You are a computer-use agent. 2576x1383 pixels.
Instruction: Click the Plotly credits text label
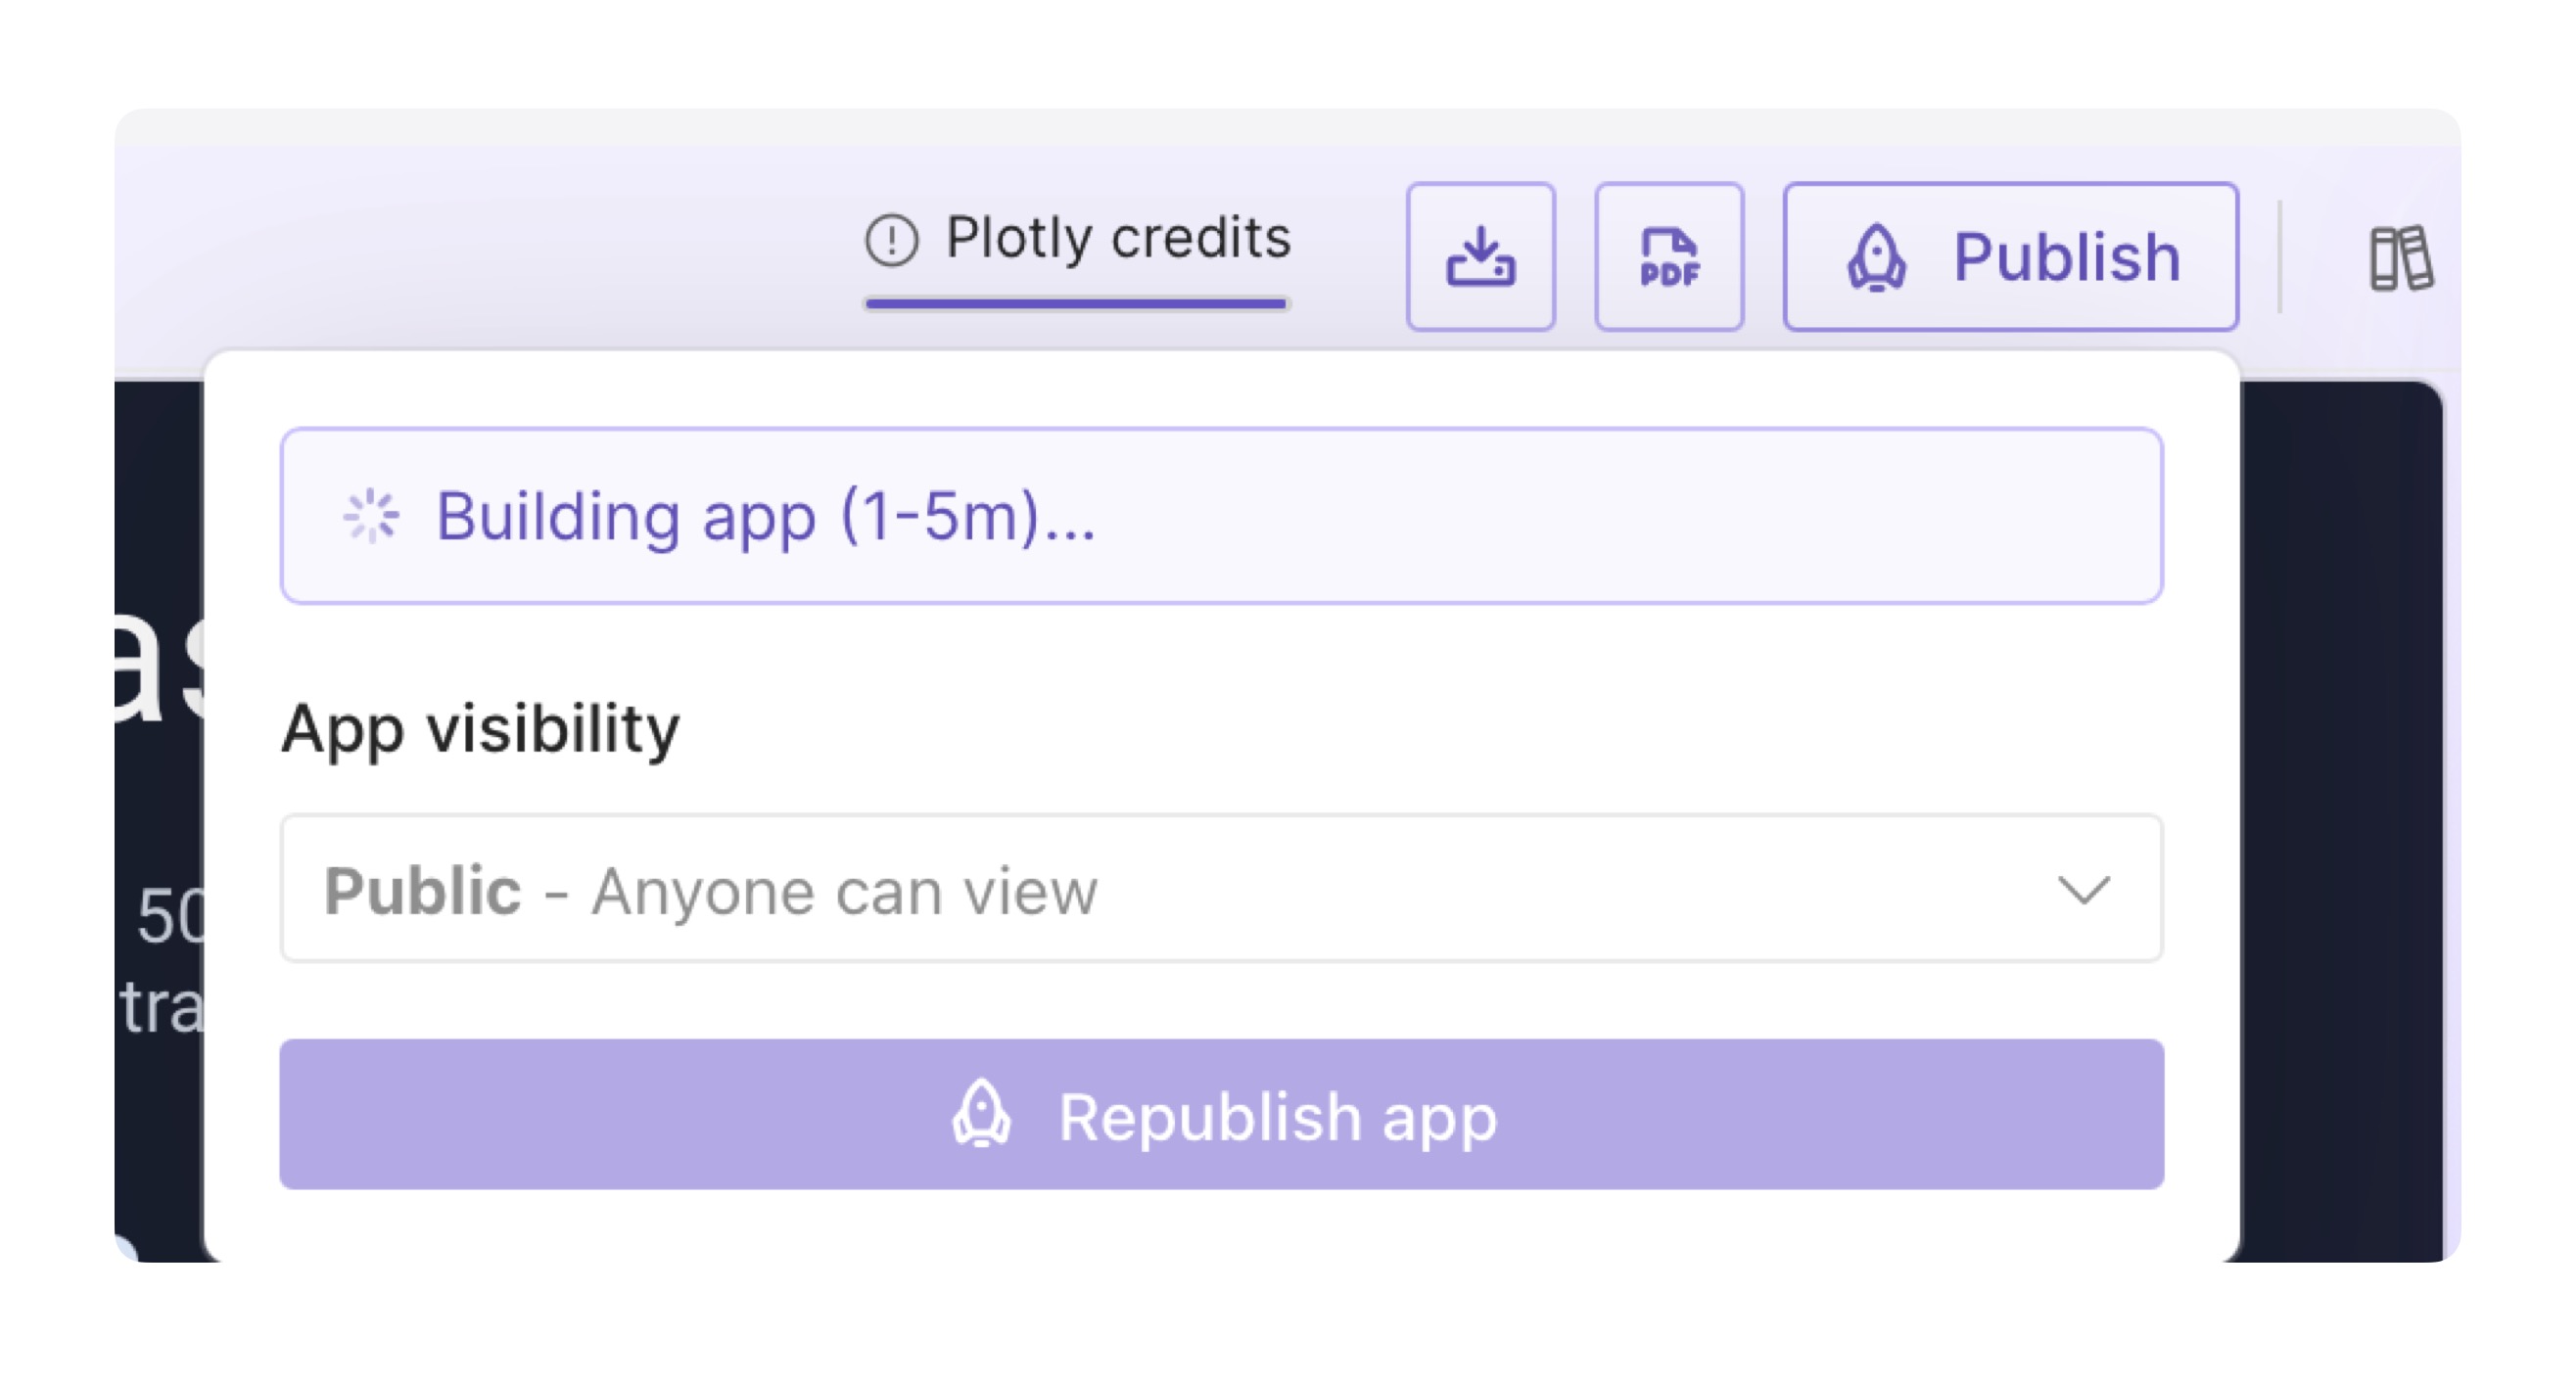[1118, 238]
